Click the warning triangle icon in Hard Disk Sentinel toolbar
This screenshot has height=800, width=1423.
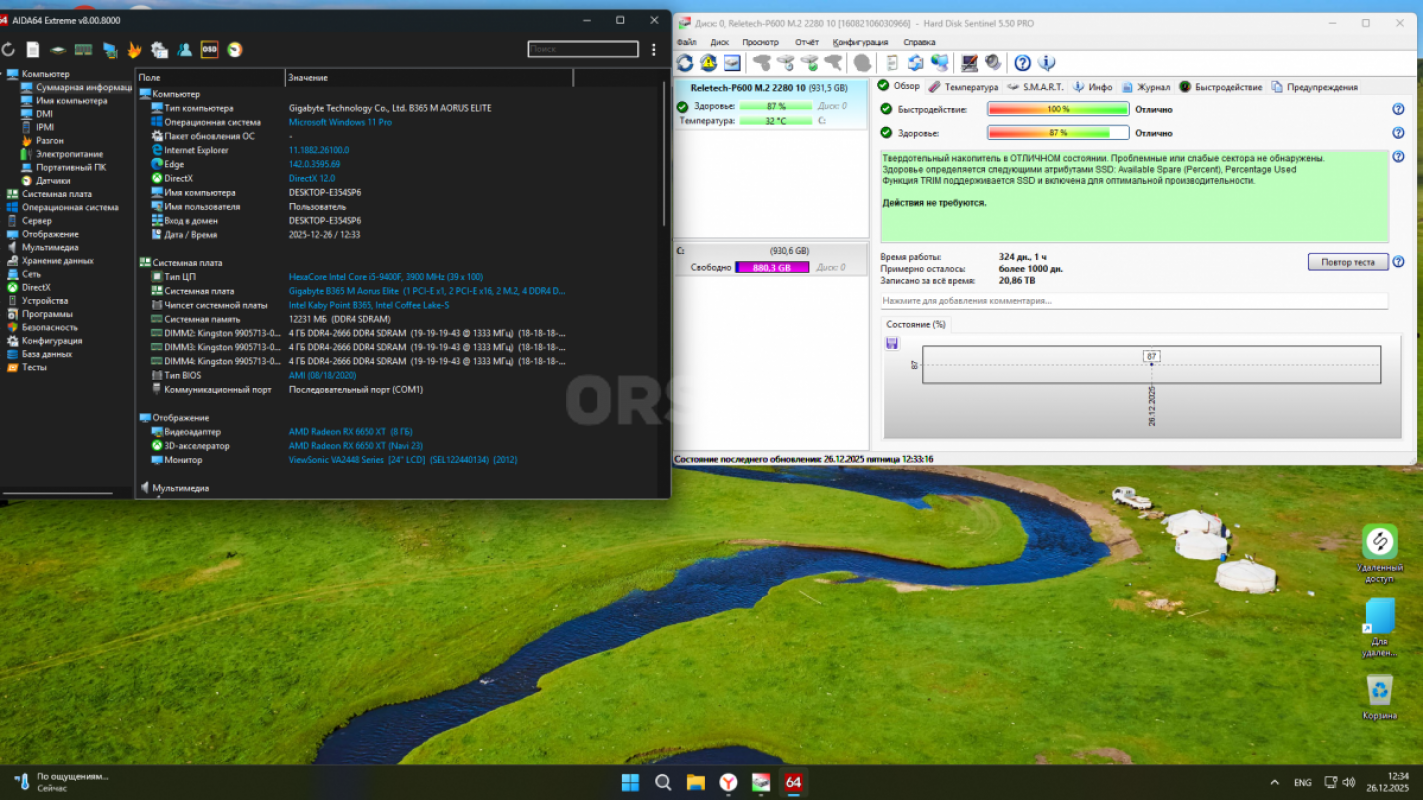(708, 62)
